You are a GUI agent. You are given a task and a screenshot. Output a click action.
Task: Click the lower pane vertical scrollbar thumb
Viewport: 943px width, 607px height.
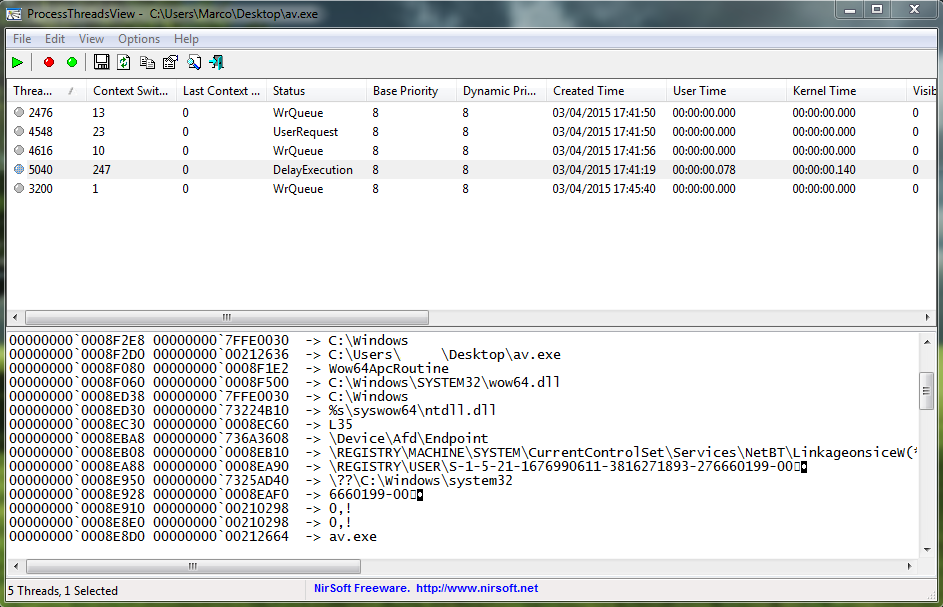pos(927,391)
